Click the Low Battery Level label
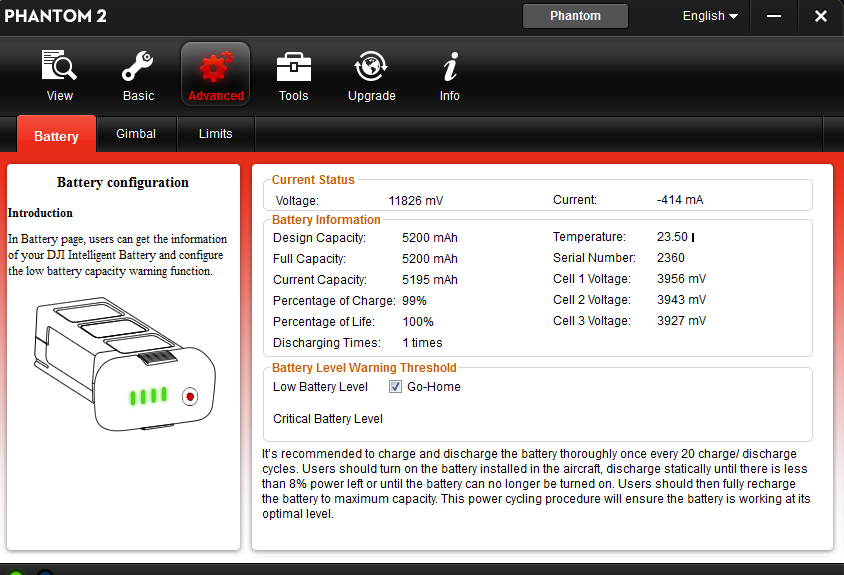The height and width of the screenshot is (575, 844). [320, 387]
